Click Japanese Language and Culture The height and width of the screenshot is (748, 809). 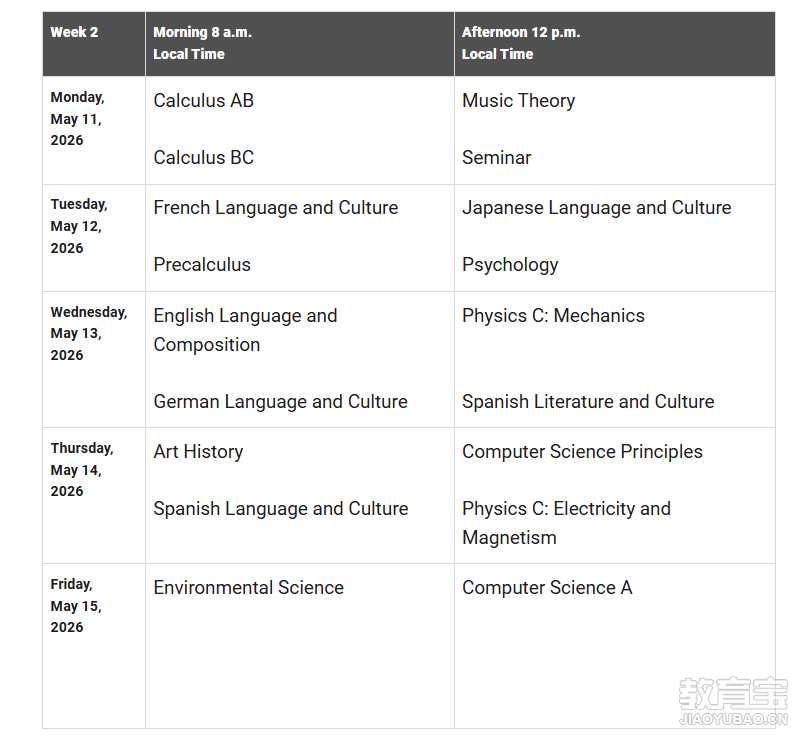tap(596, 208)
